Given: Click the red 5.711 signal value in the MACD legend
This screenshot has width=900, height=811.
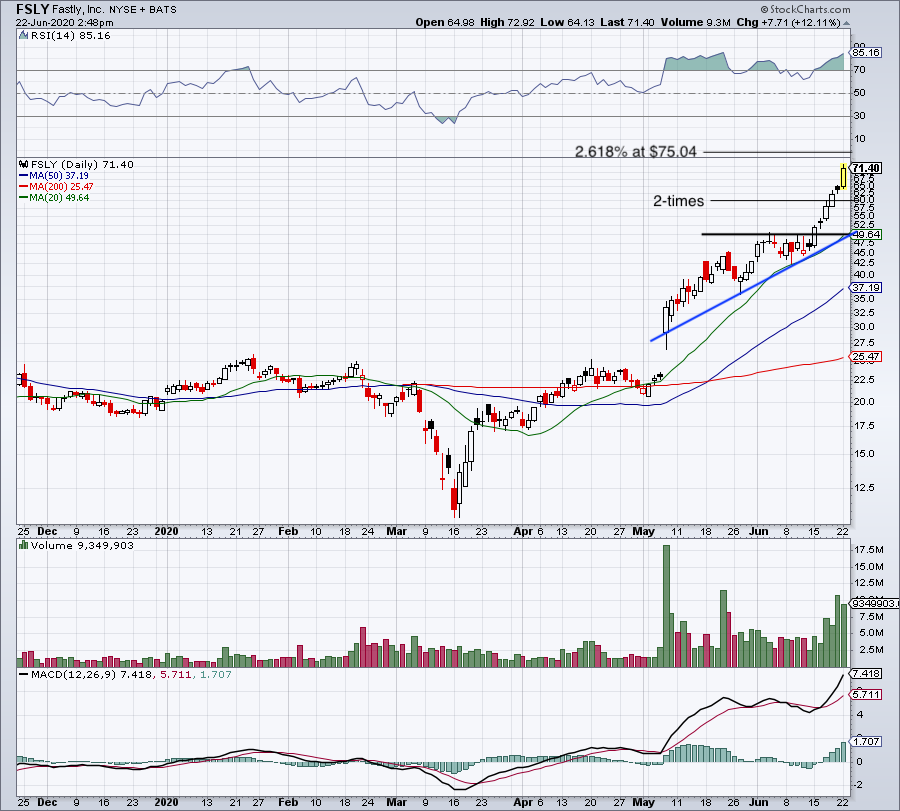Looking at the screenshot, I should (x=175, y=674).
